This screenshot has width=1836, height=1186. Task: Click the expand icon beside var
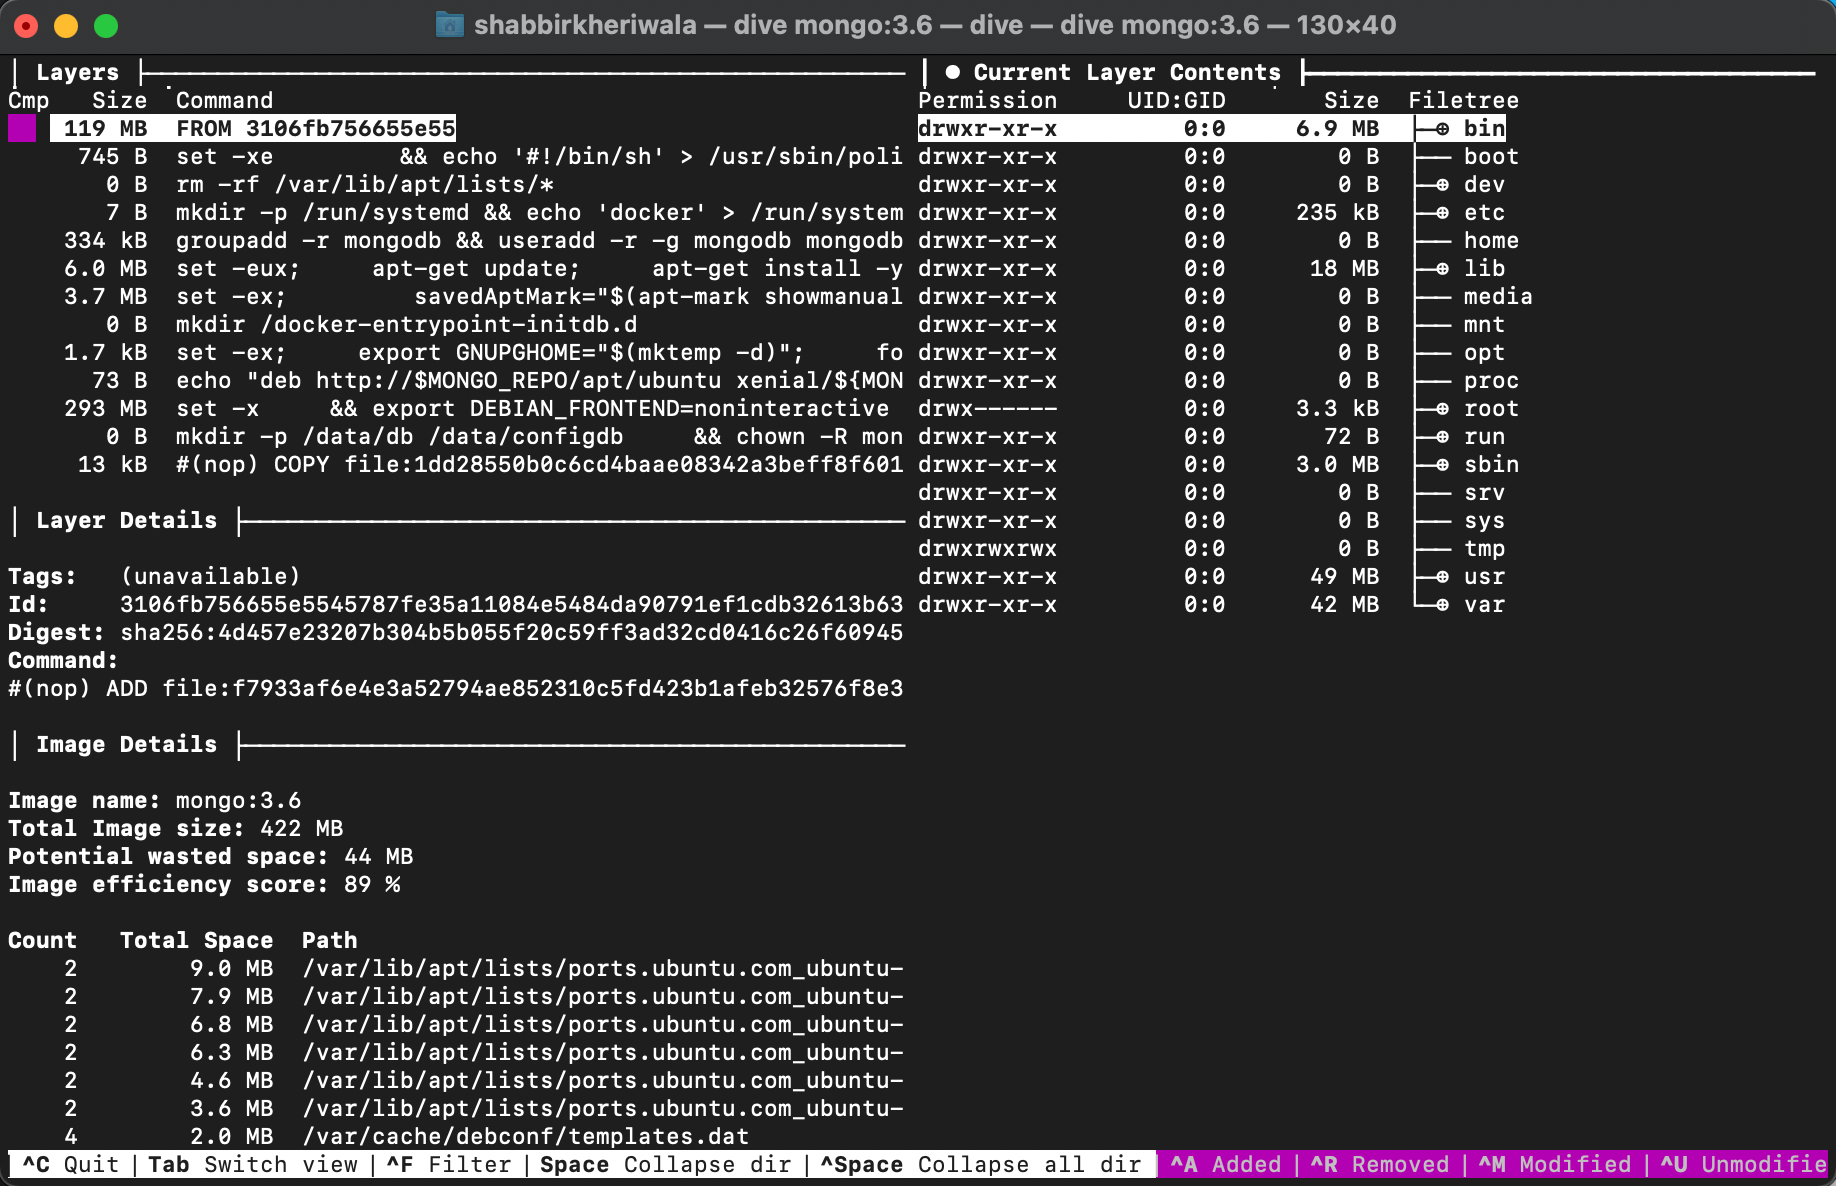pyautogui.click(x=1442, y=605)
